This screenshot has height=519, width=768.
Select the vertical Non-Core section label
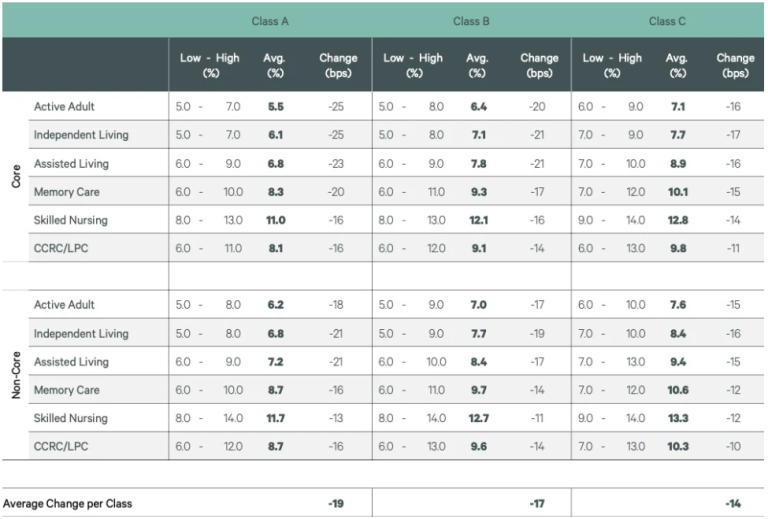point(16,375)
